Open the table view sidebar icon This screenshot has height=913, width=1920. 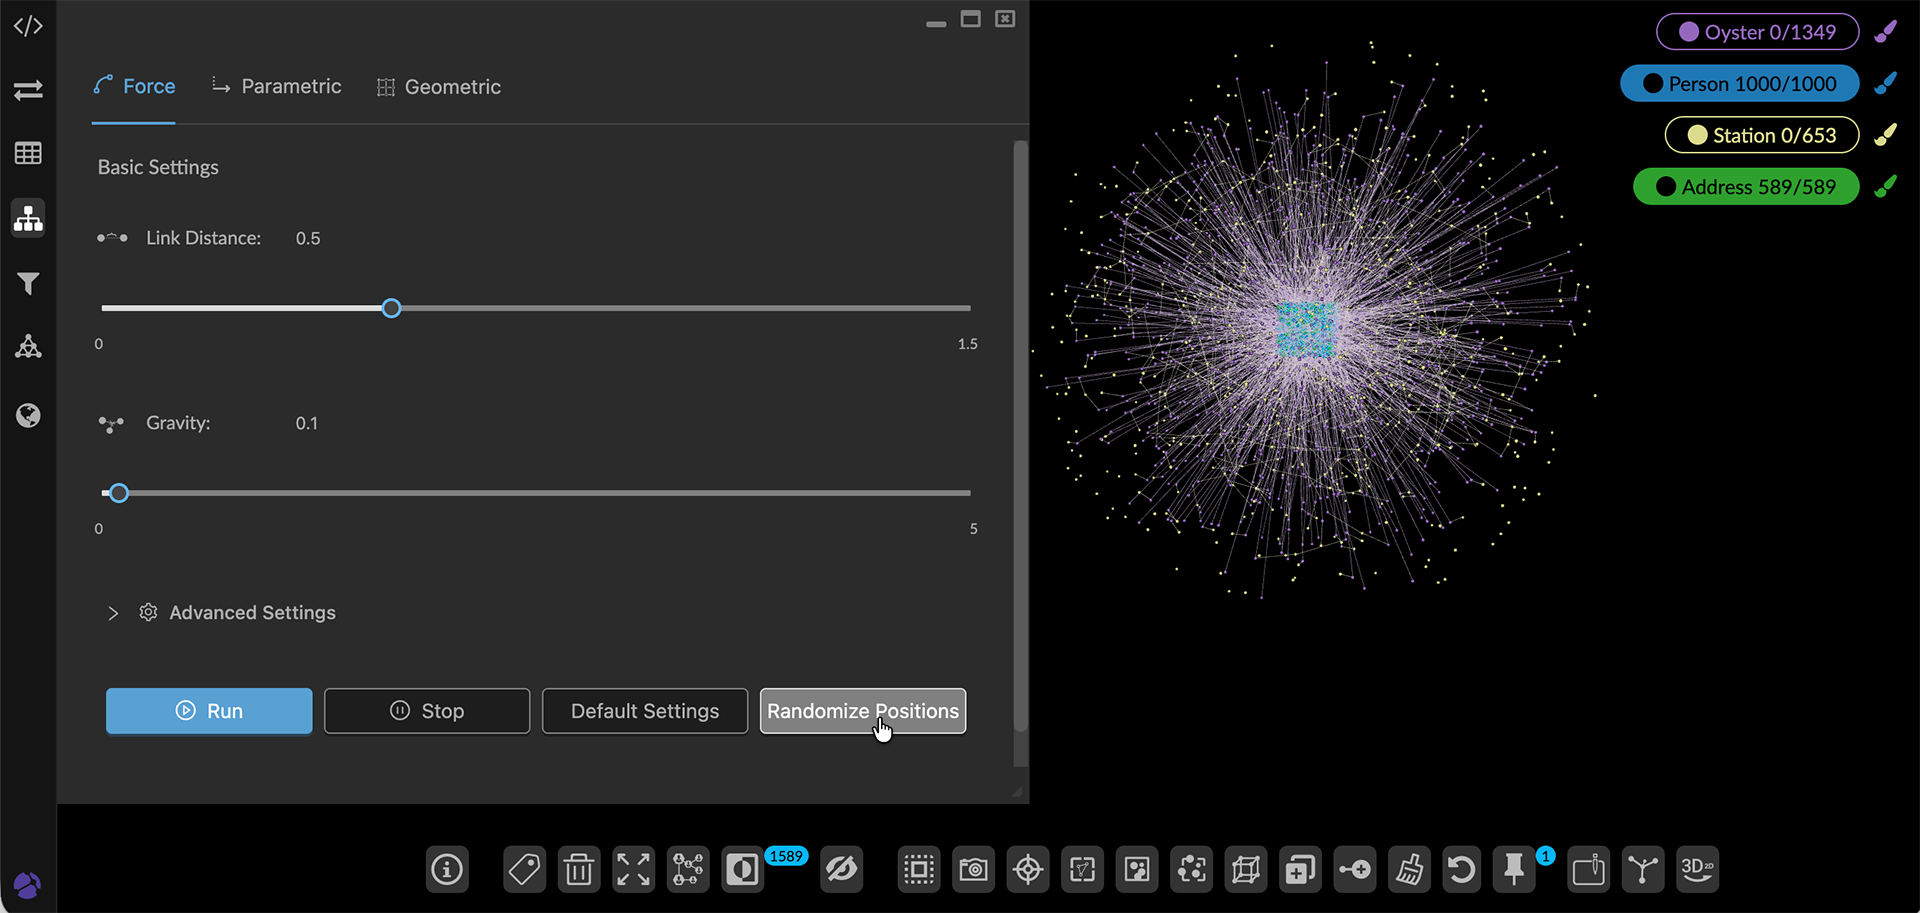click(28, 153)
